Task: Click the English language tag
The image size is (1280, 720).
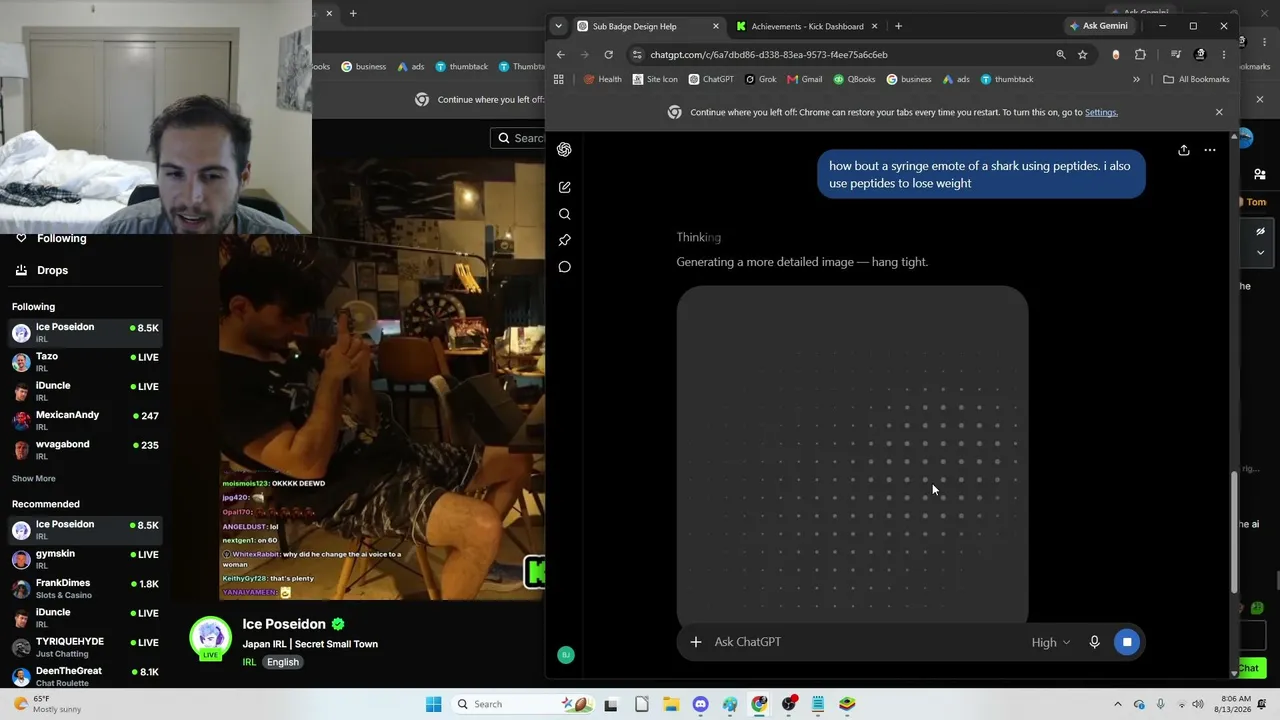Action: 283,662
